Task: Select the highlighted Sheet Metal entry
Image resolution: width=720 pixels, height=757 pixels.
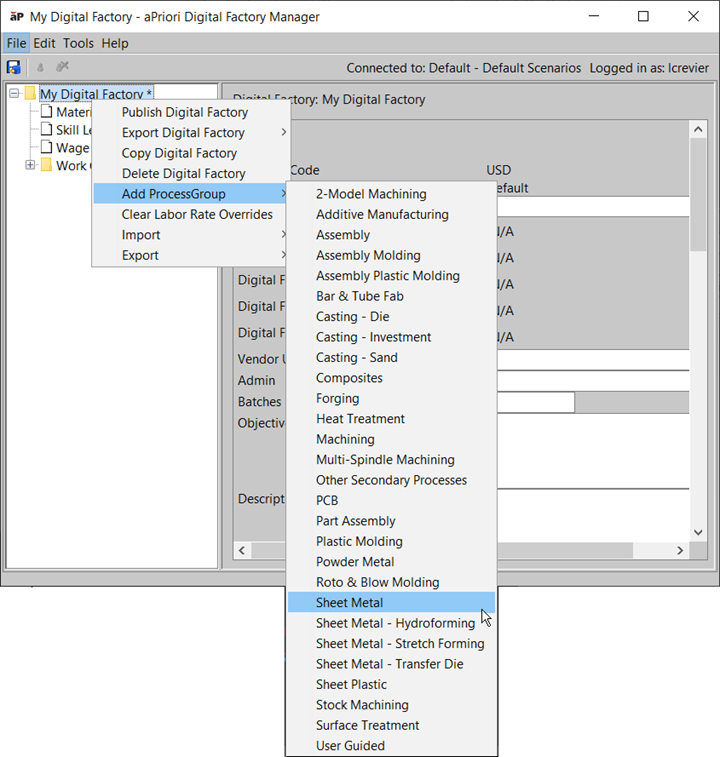Action: coord(391,603)
